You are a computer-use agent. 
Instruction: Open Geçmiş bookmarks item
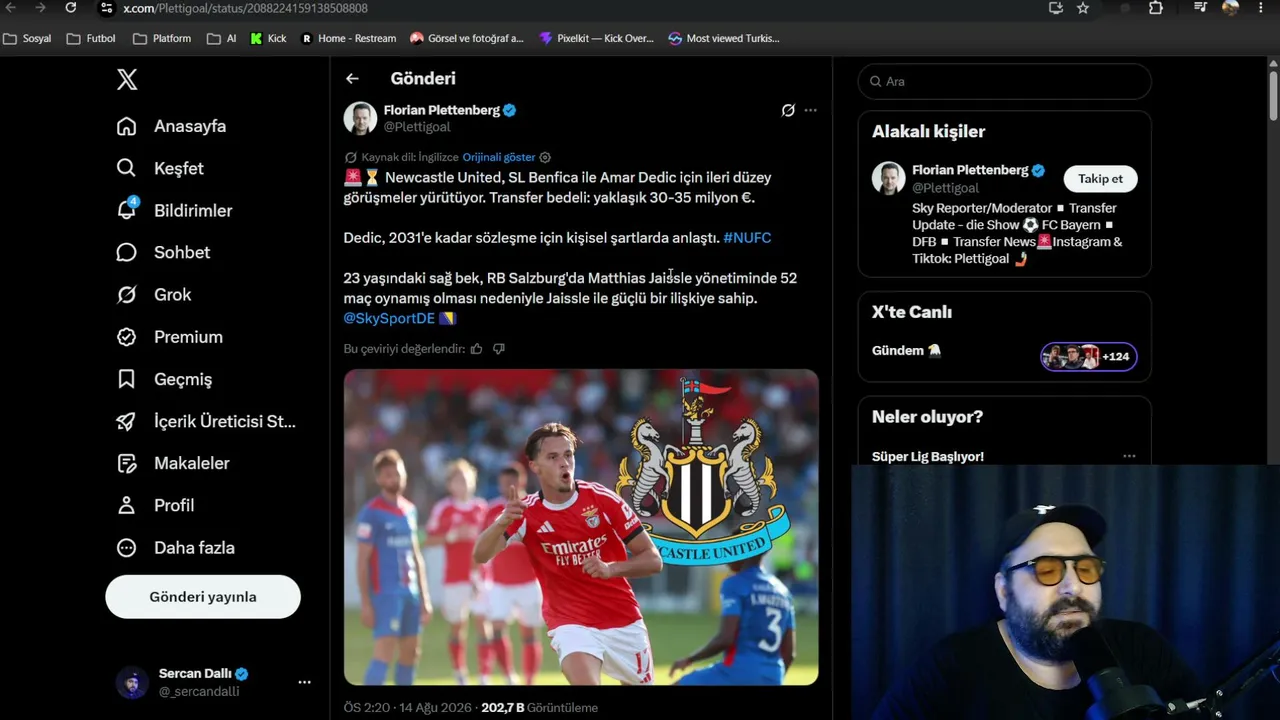coord(164,379)
